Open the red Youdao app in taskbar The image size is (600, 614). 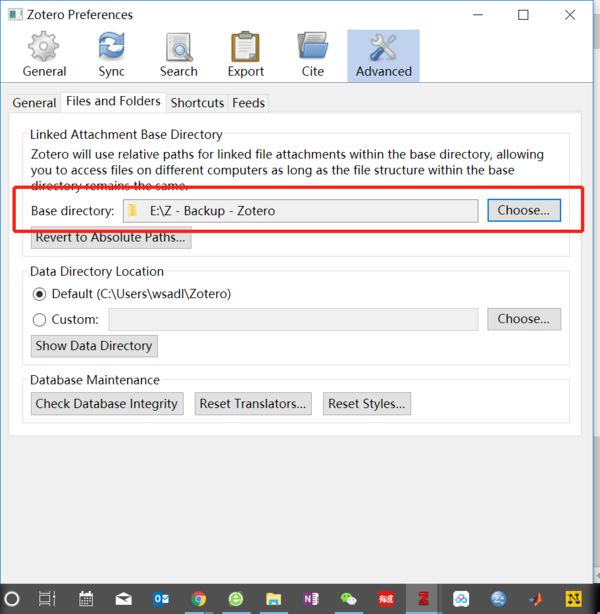coord(386,599)
